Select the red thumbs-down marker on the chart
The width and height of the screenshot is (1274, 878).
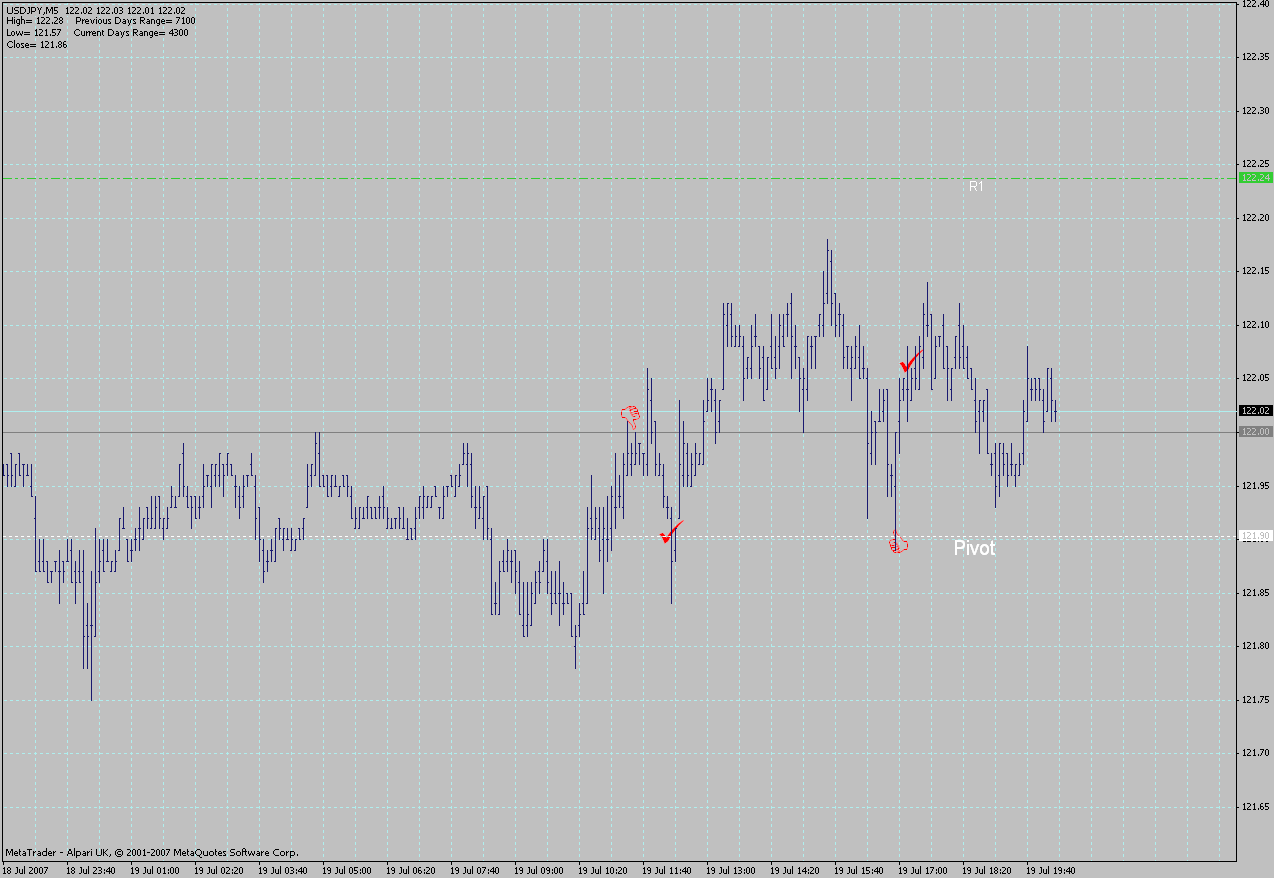630,416
